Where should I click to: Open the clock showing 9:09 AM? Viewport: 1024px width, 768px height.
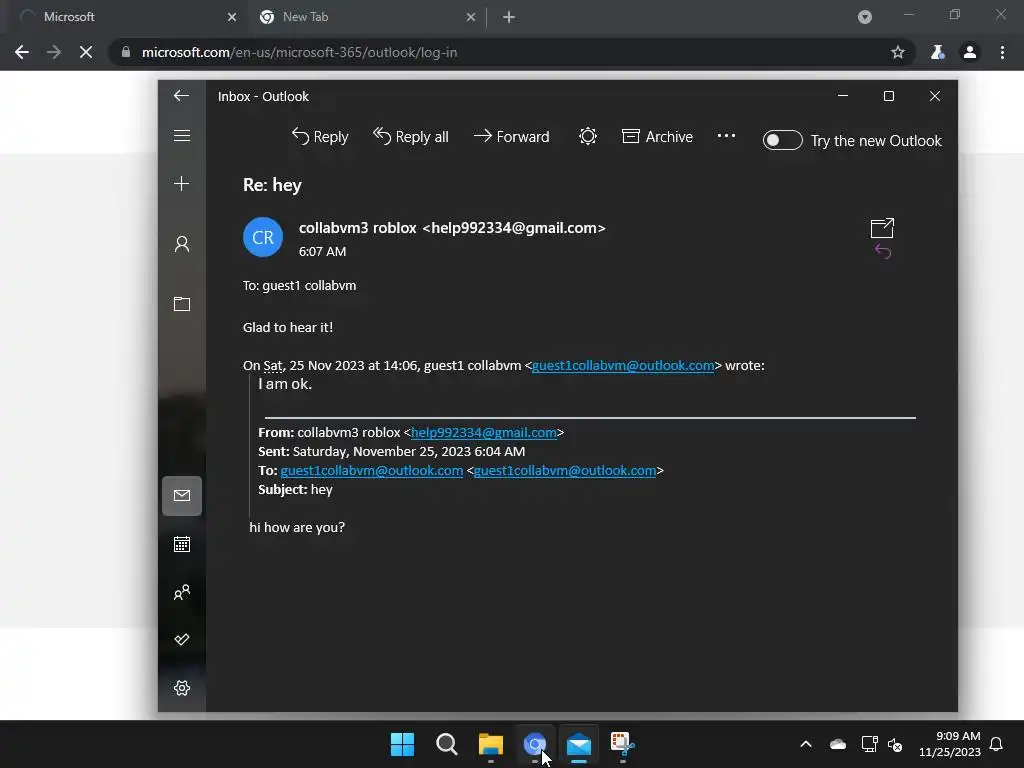[x=950, y=744]
